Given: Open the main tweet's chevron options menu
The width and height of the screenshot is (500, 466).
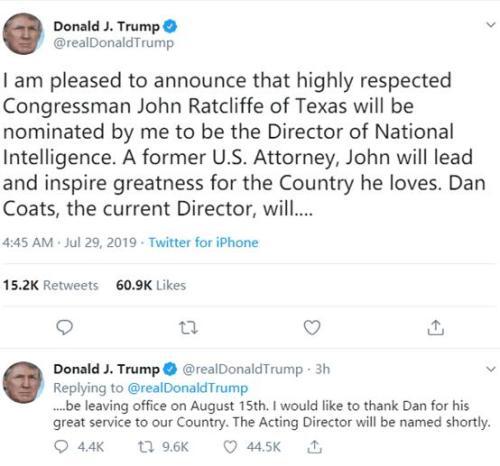Looking at the screenshot, I should point(491,25).
